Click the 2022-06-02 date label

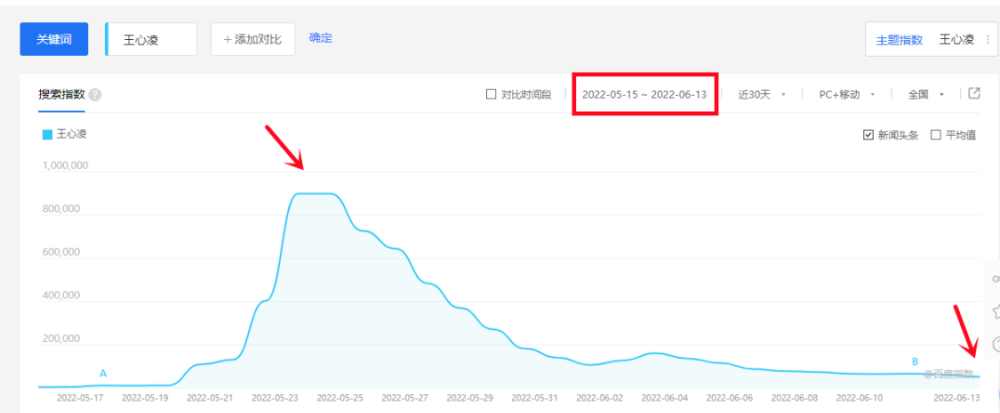click(x=599, y=398)
